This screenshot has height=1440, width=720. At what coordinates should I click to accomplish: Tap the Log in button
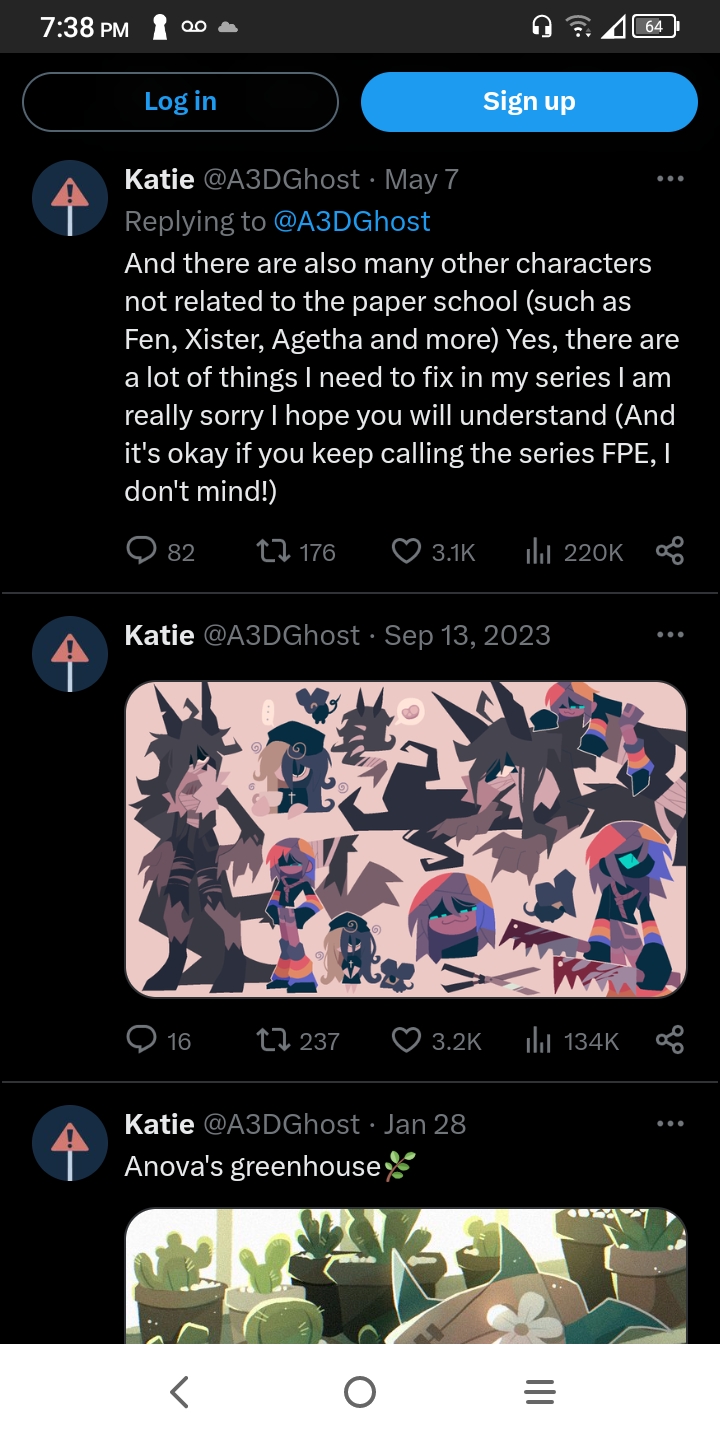pos(180,102)
